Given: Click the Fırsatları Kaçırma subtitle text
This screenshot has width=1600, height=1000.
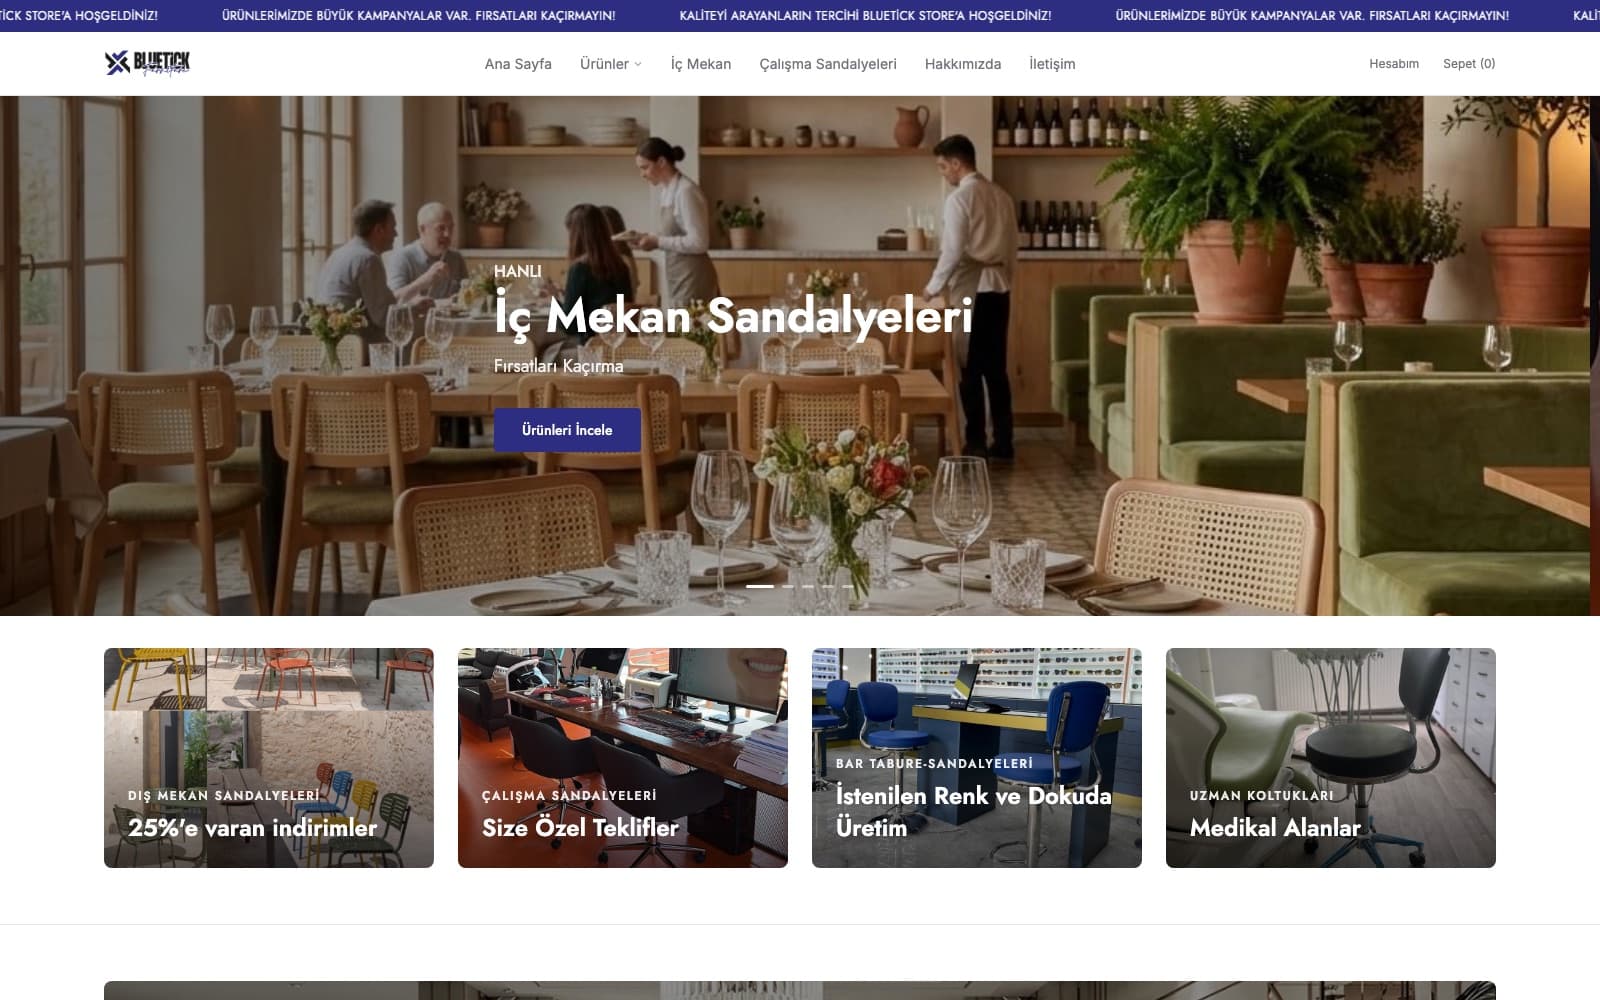Looking at the screenshot, I should [559, 367].
